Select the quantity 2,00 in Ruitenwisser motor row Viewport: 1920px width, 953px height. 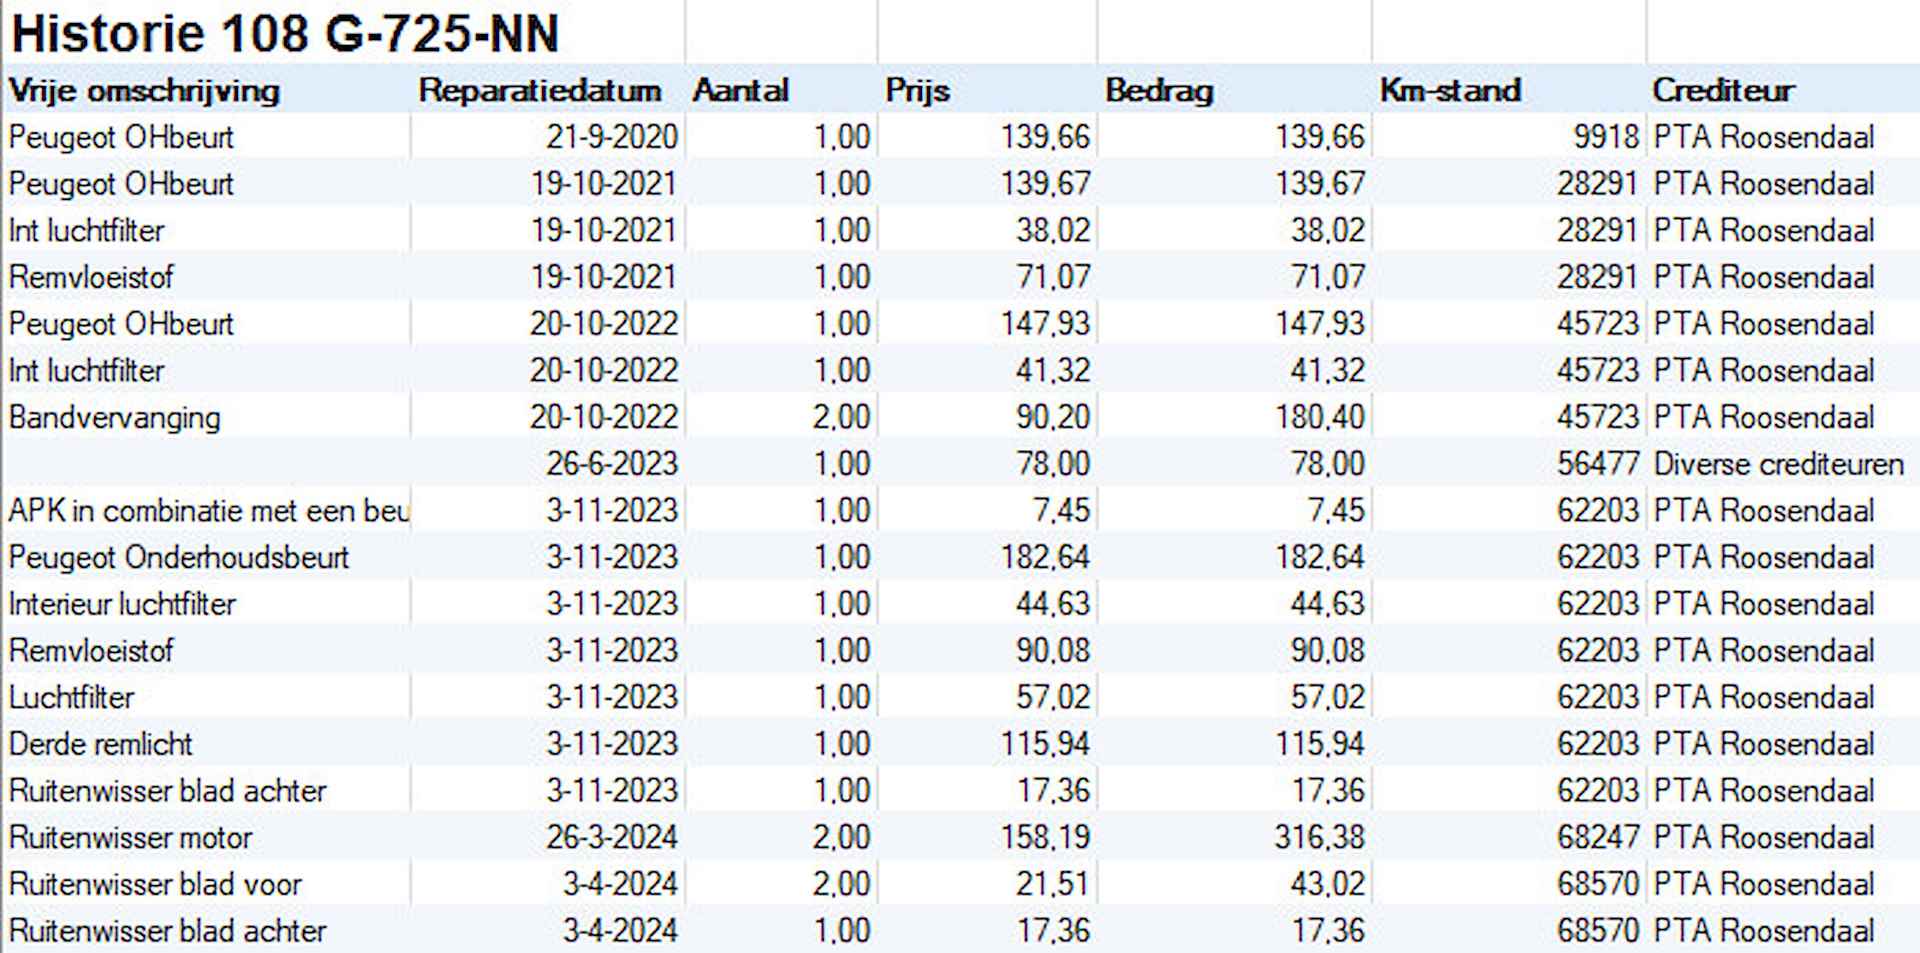(841, 837)
